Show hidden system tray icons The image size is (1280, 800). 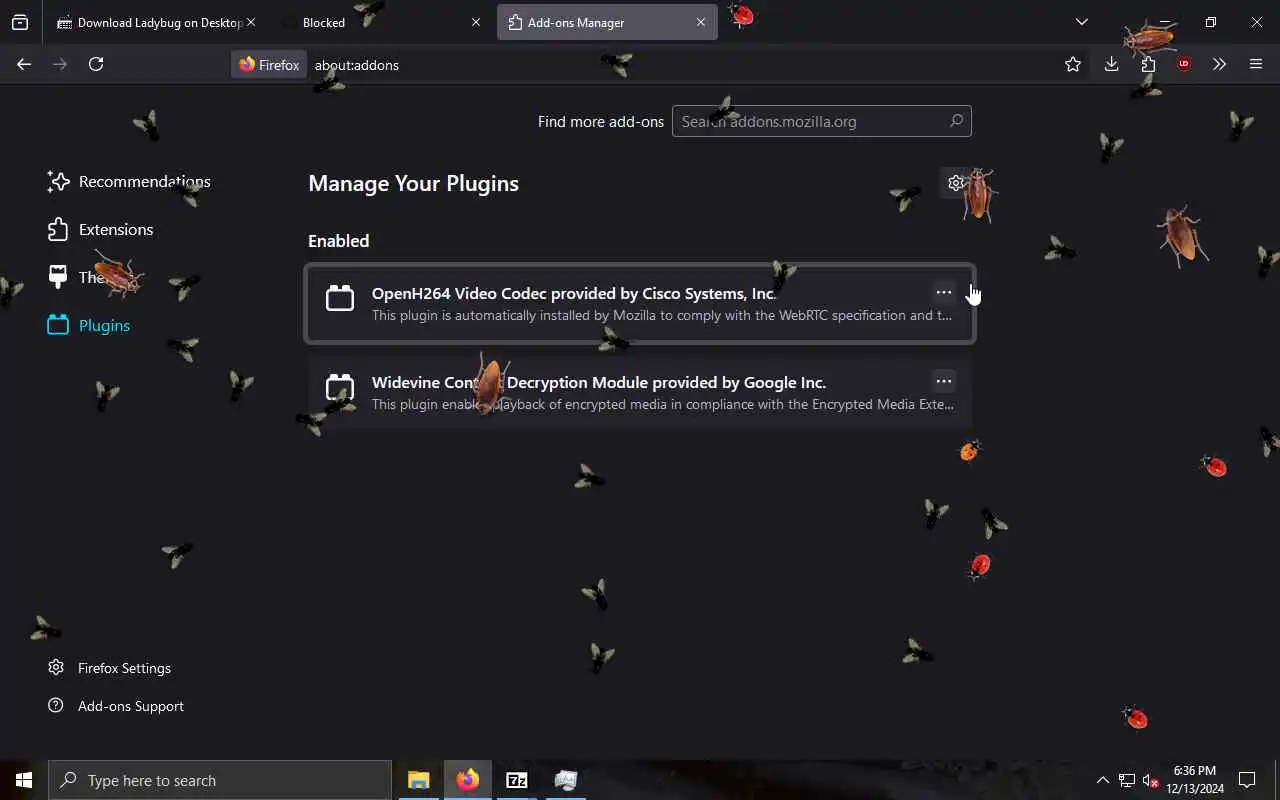point(1102,780)
